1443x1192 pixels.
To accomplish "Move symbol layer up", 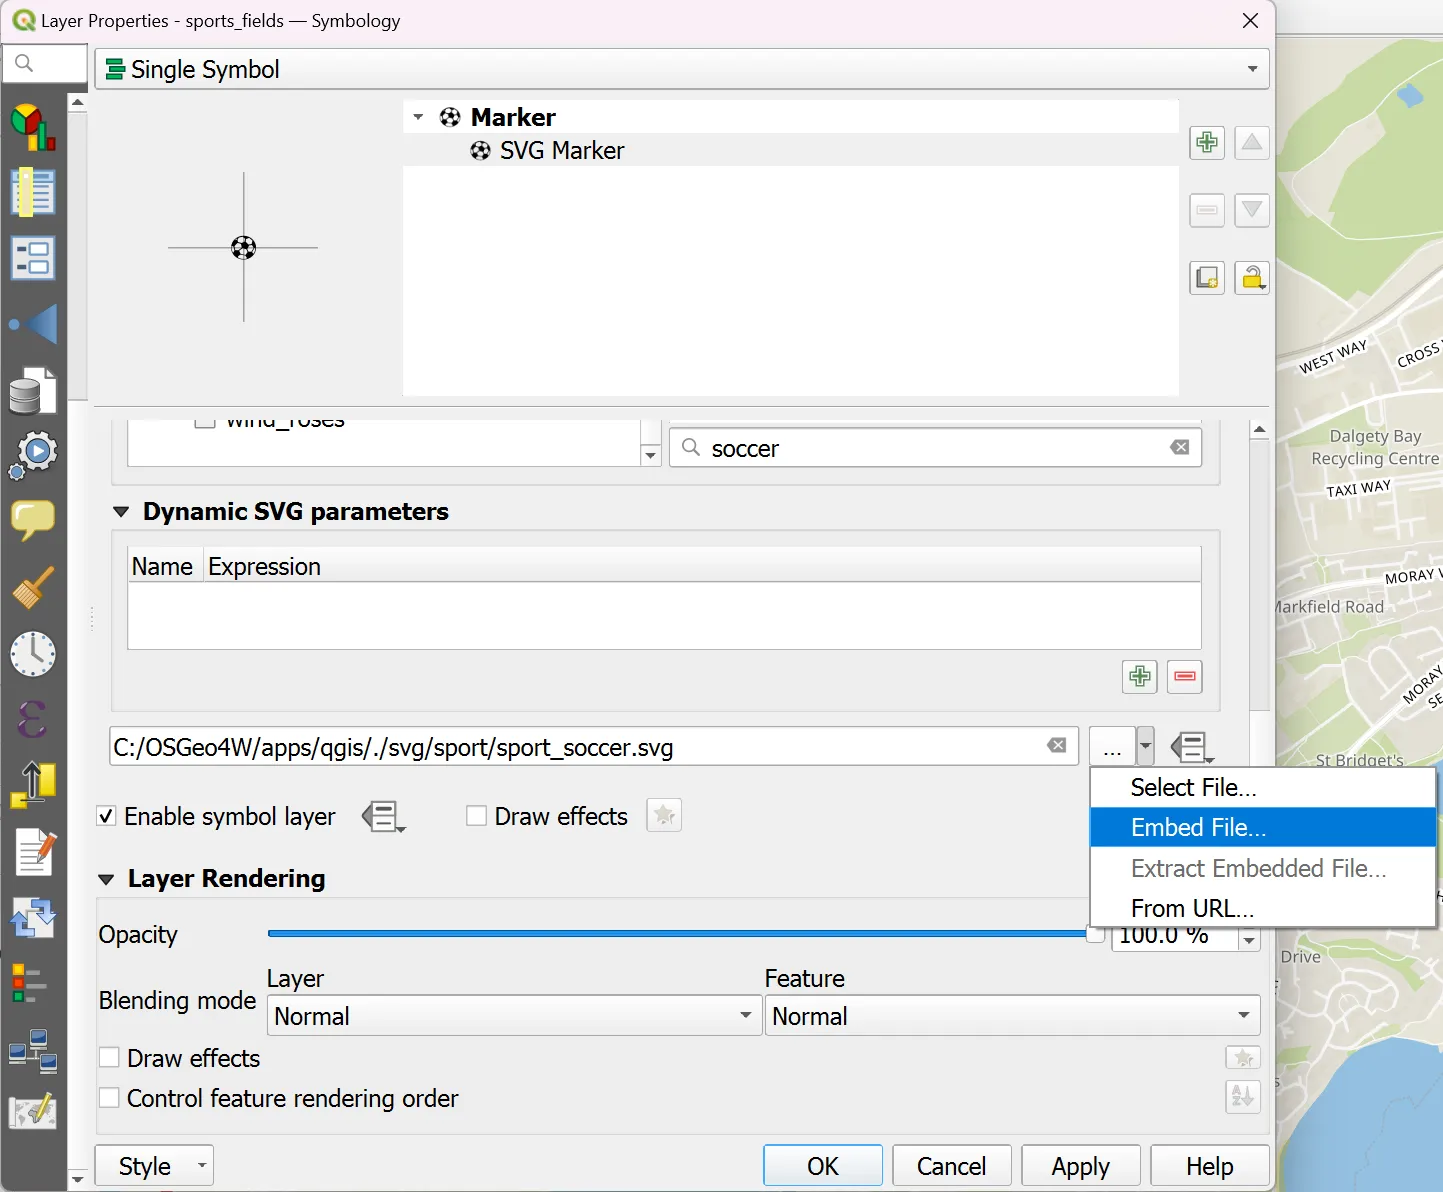I will click(1252, 143).
